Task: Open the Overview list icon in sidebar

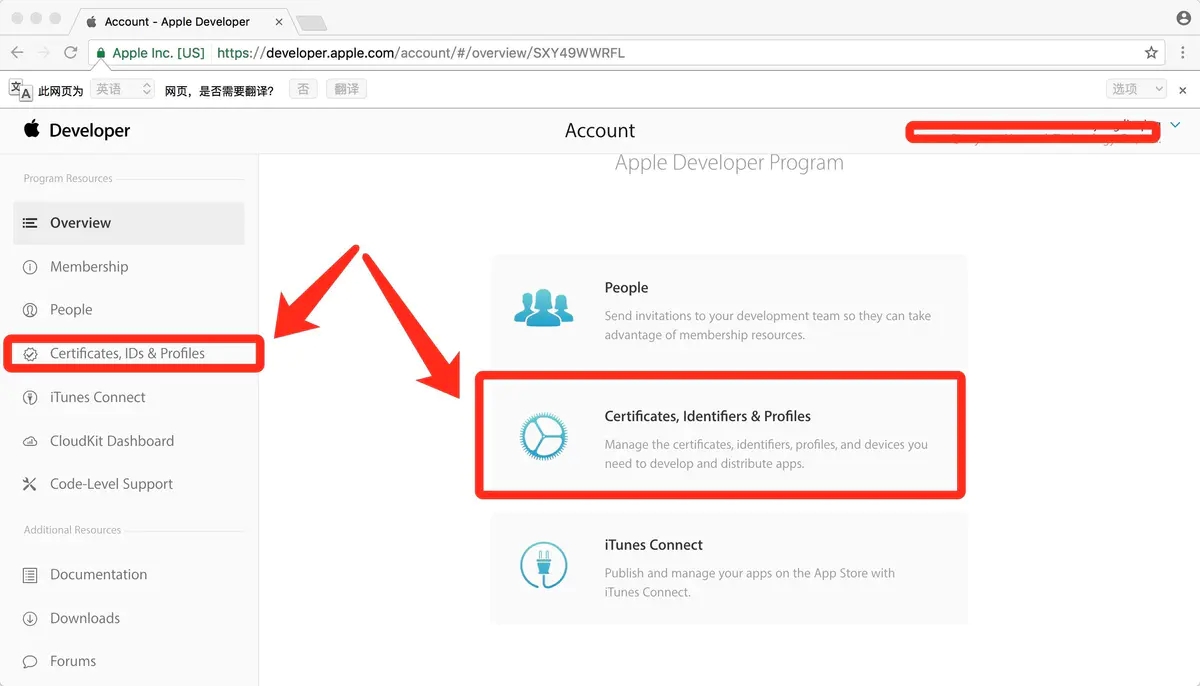Action: [x=30, y=223]
